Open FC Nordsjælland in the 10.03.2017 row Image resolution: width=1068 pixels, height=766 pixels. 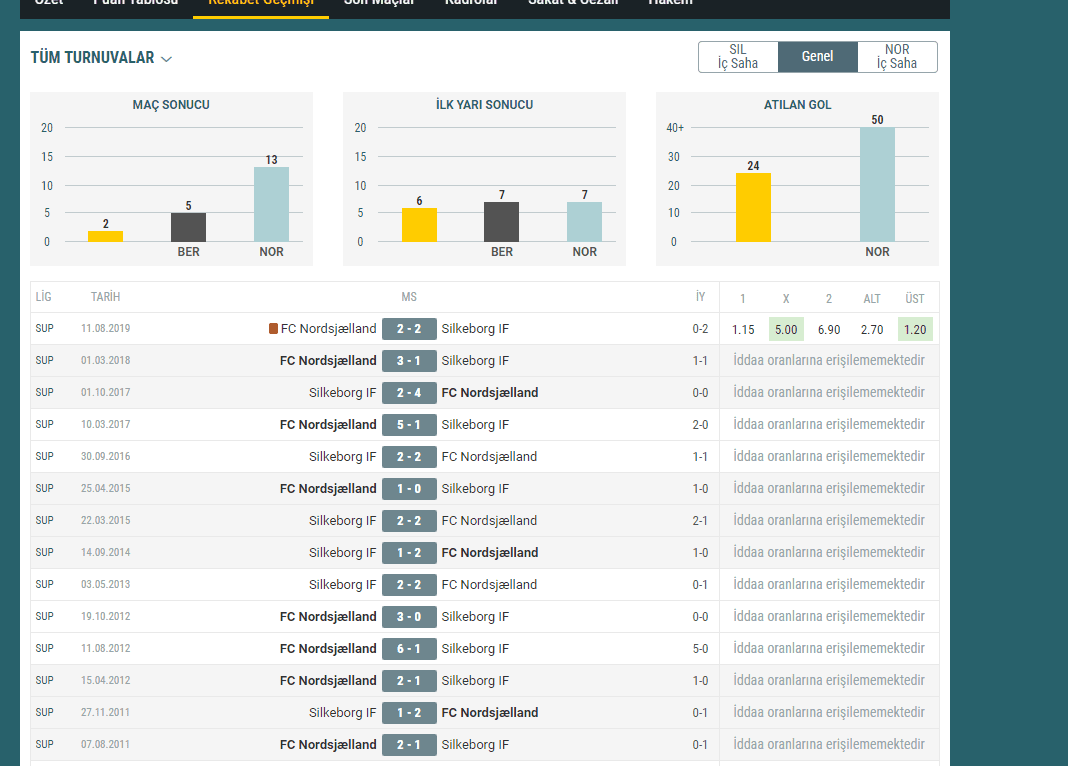pyautogui.click(x=328, y=425)
